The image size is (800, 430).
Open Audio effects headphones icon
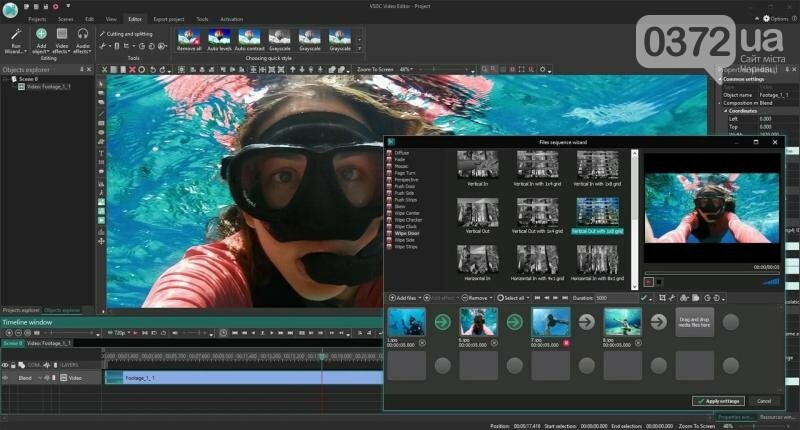[83, 34]
